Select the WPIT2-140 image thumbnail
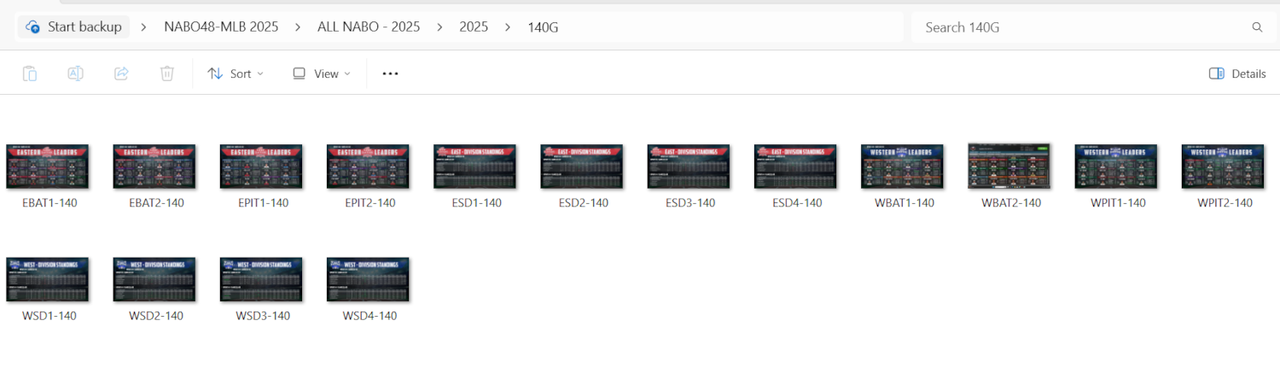 click(1223, 166)
